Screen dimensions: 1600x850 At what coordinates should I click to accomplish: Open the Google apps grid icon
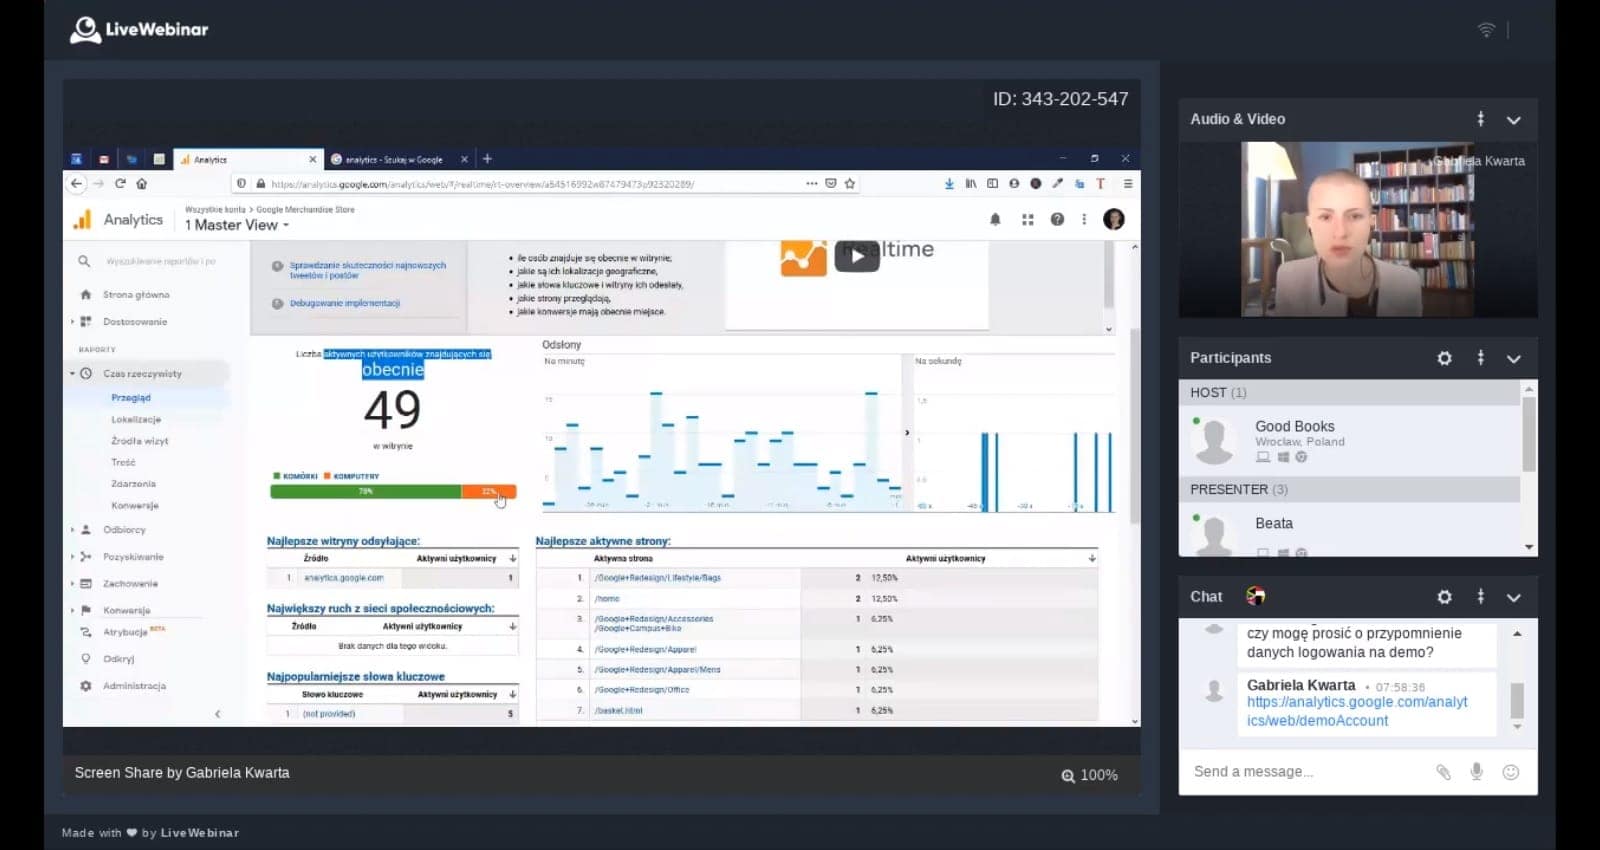tap(1027, 220)
